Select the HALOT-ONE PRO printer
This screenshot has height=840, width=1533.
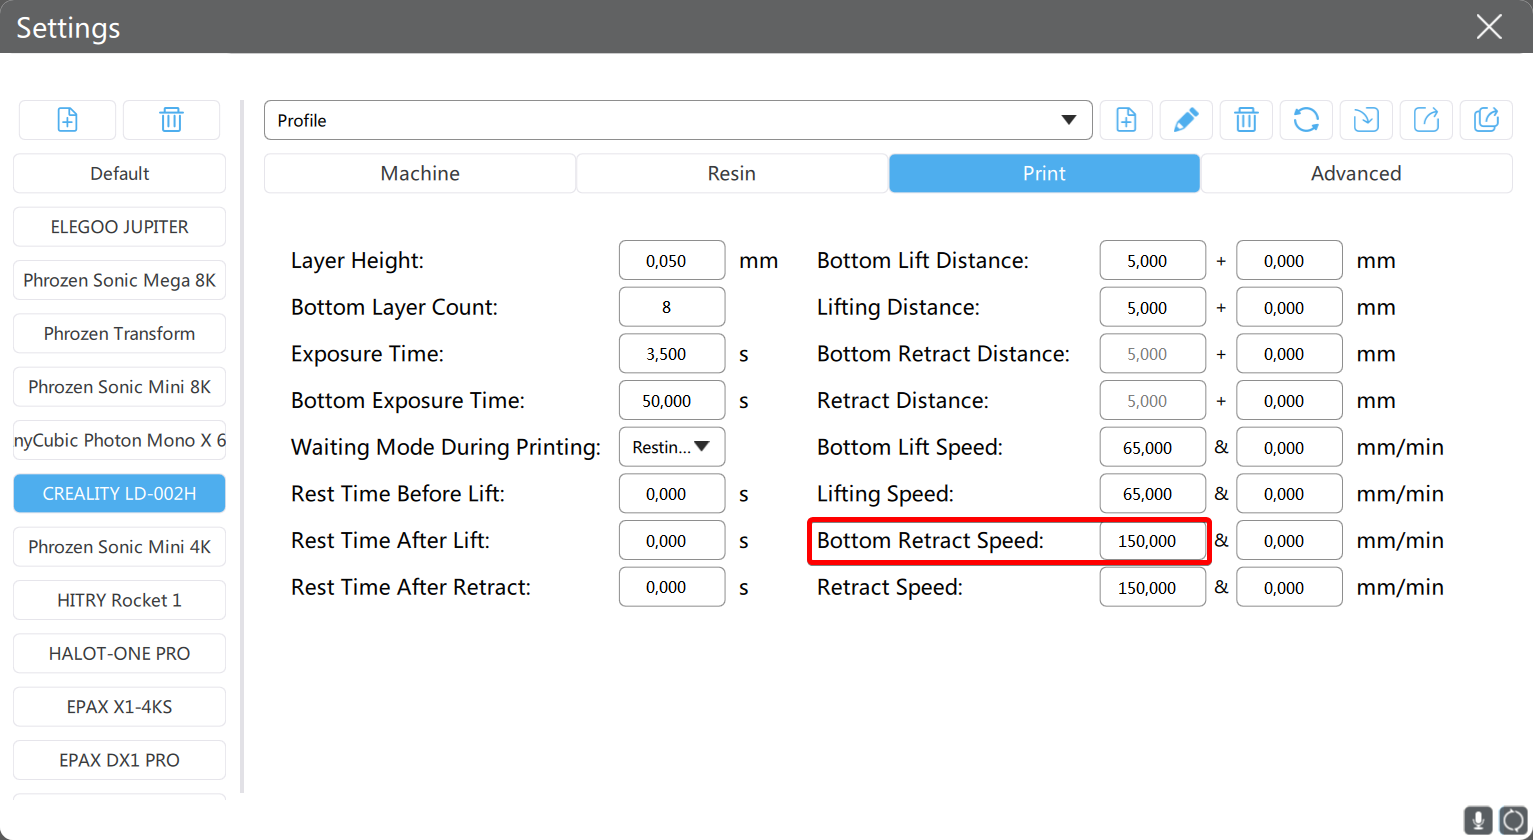(120, 653)
